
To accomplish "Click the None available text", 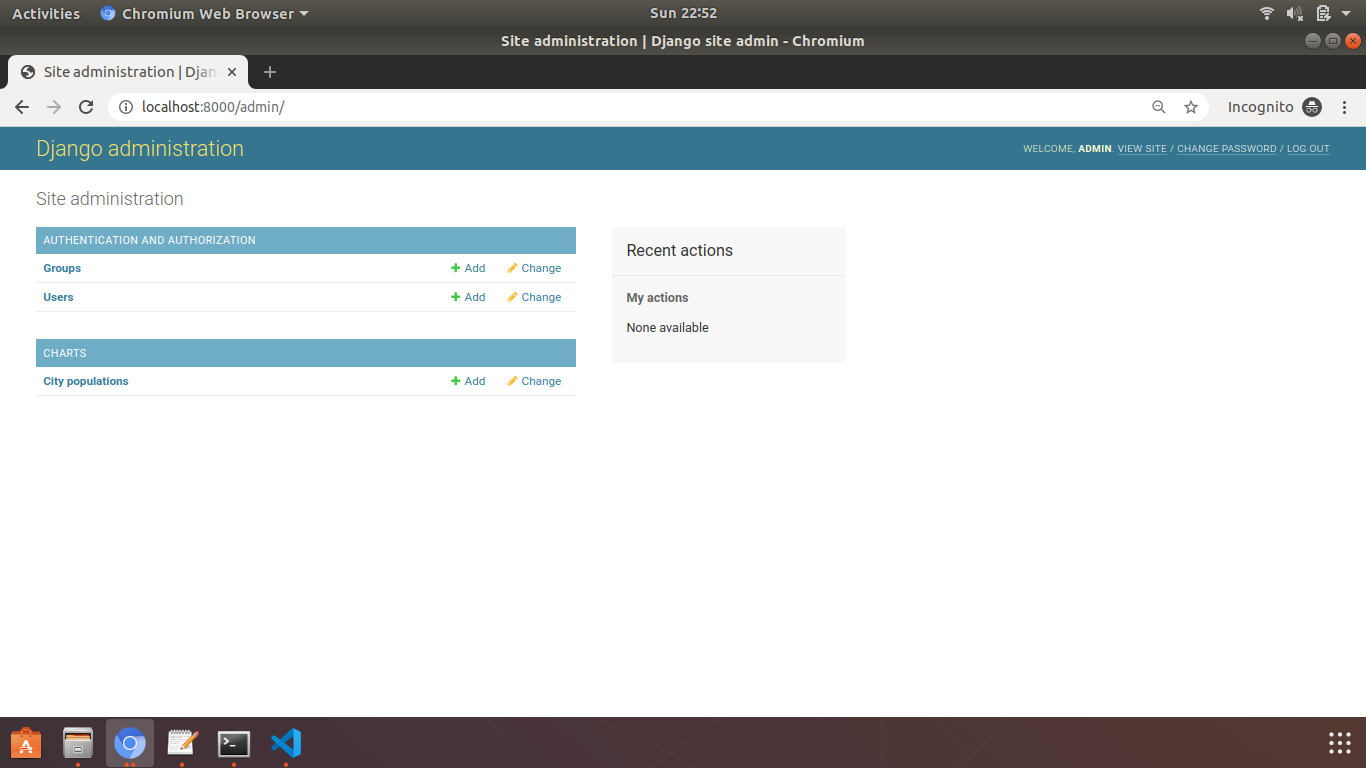I will [x=667, y=328].
